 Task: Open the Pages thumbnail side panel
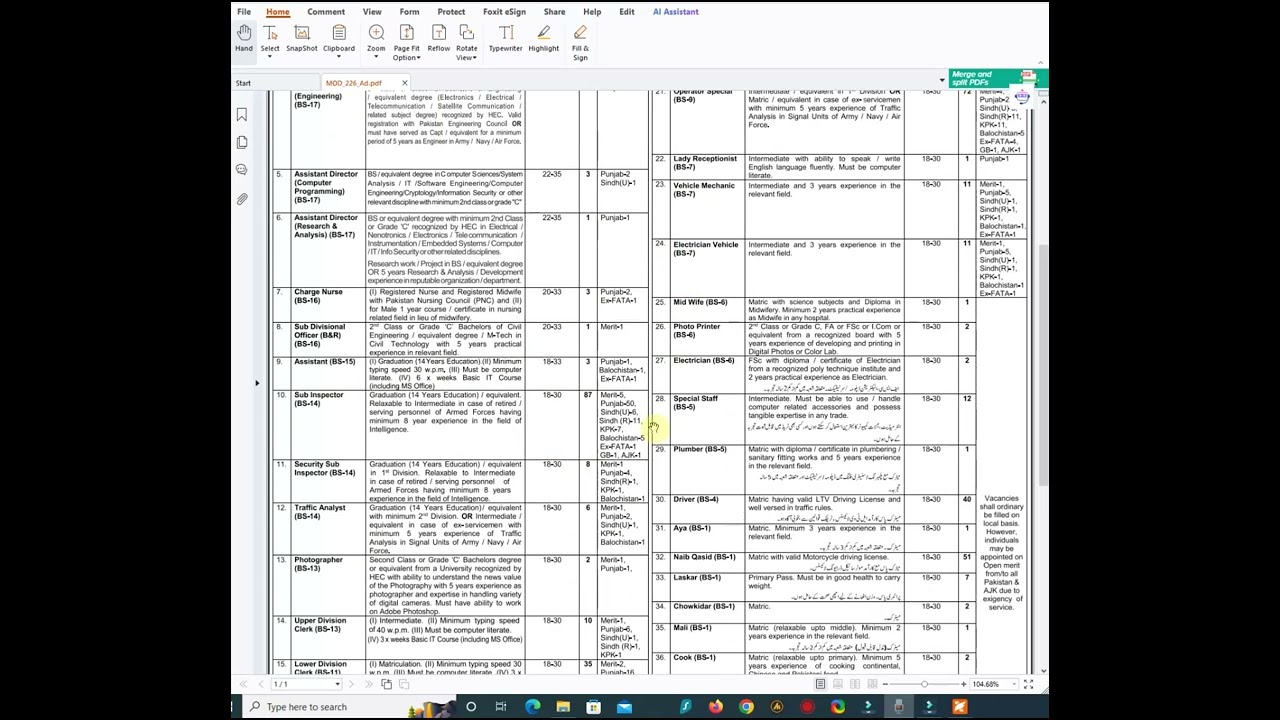tap(242, 143)
